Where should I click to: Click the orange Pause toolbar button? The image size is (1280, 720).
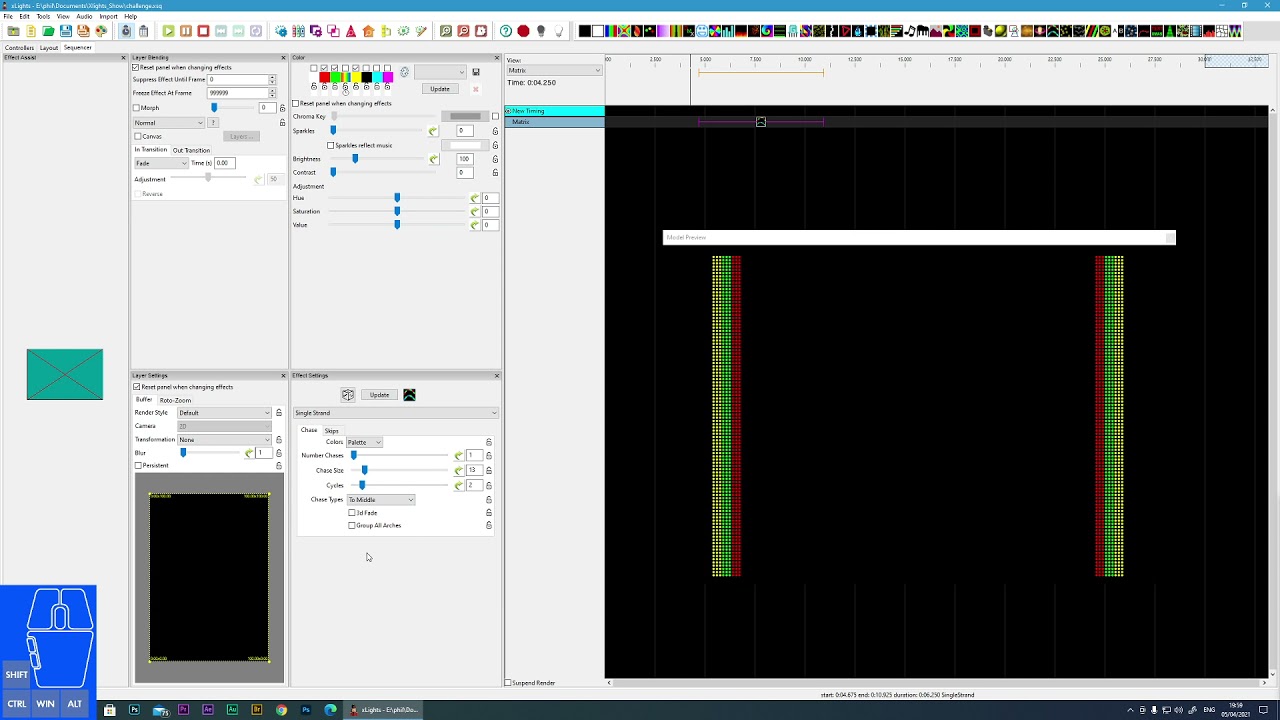(186, 31)
